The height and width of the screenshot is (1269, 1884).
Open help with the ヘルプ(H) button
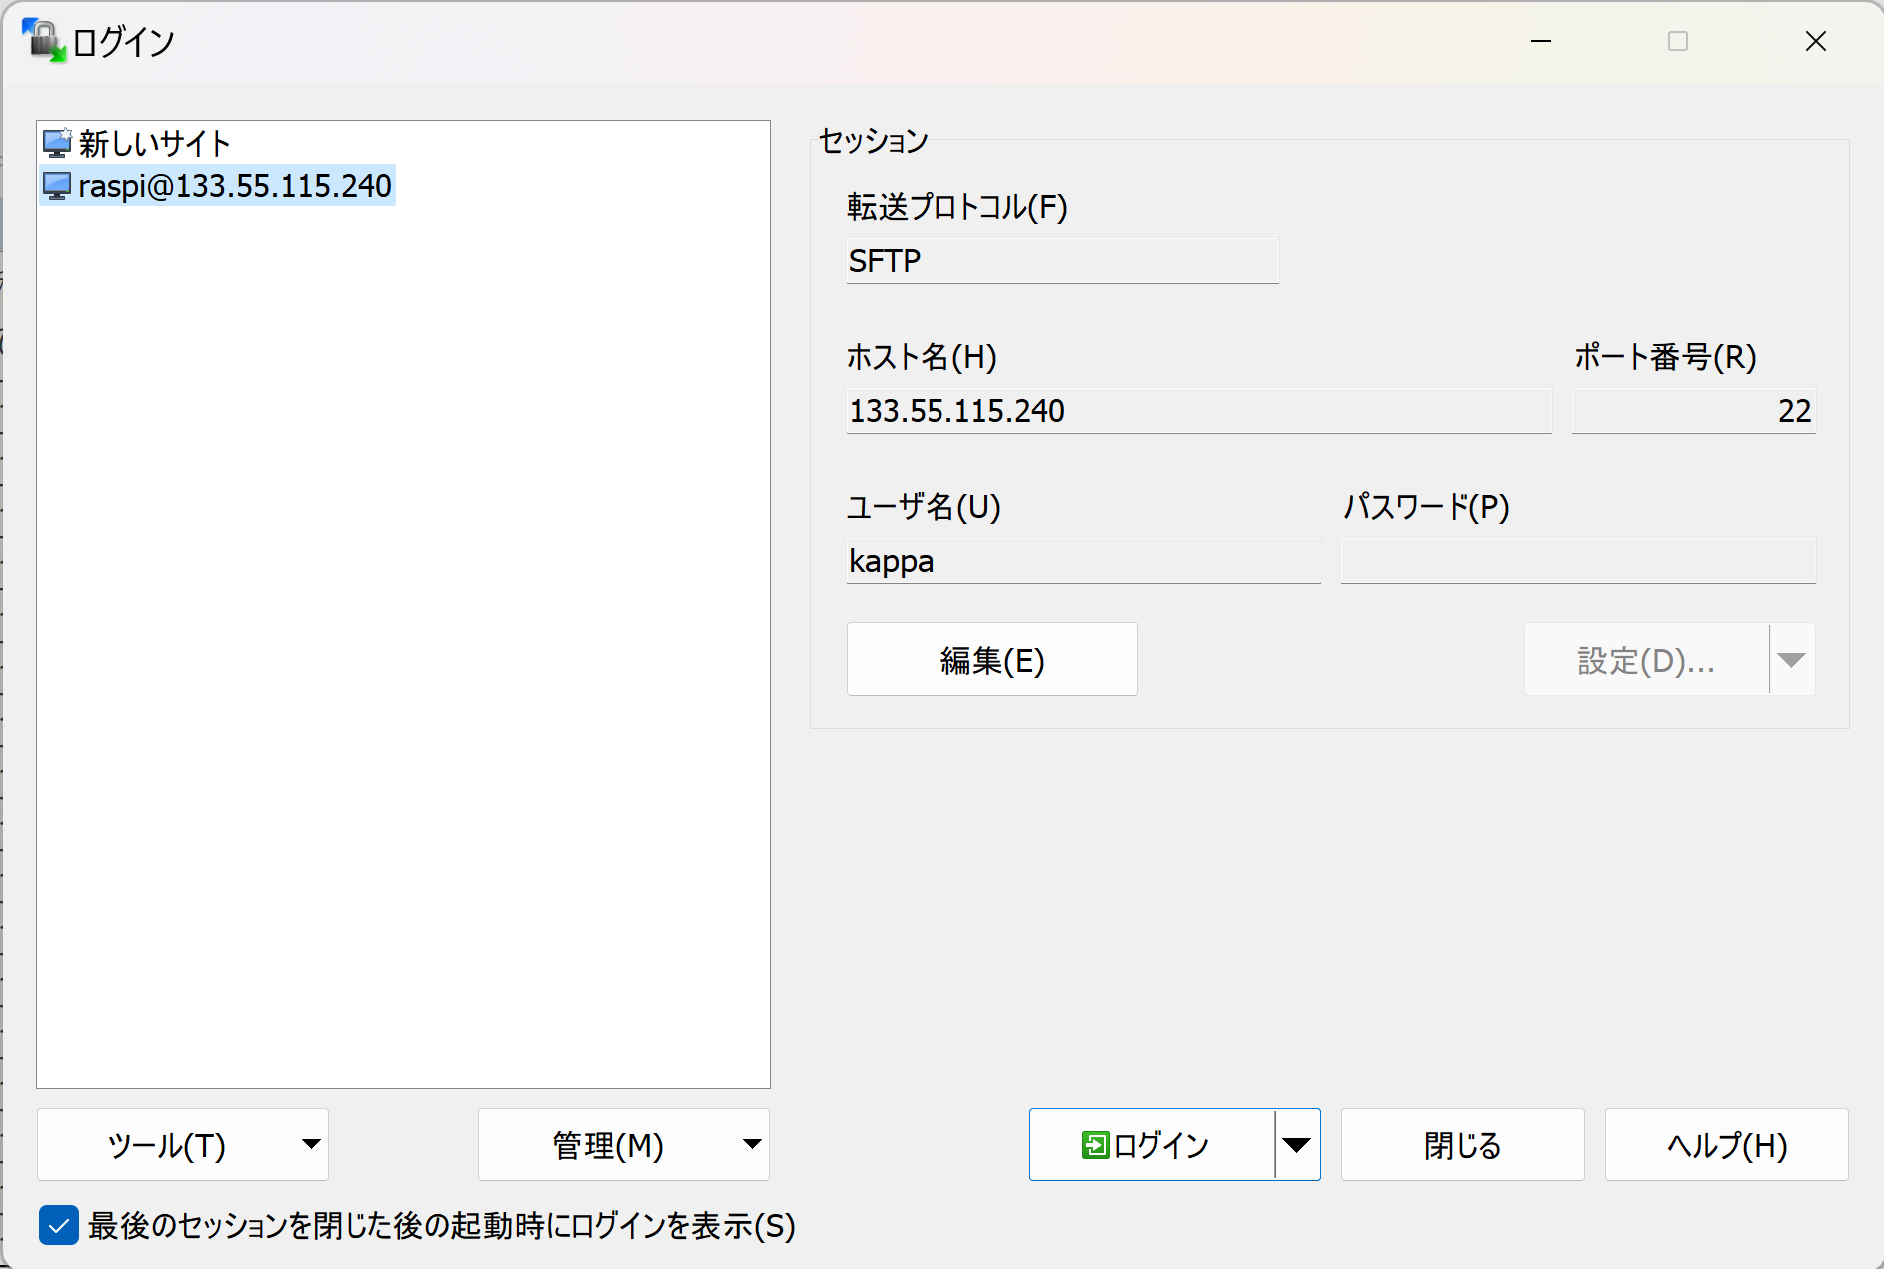click(x=1726, y=1144)
